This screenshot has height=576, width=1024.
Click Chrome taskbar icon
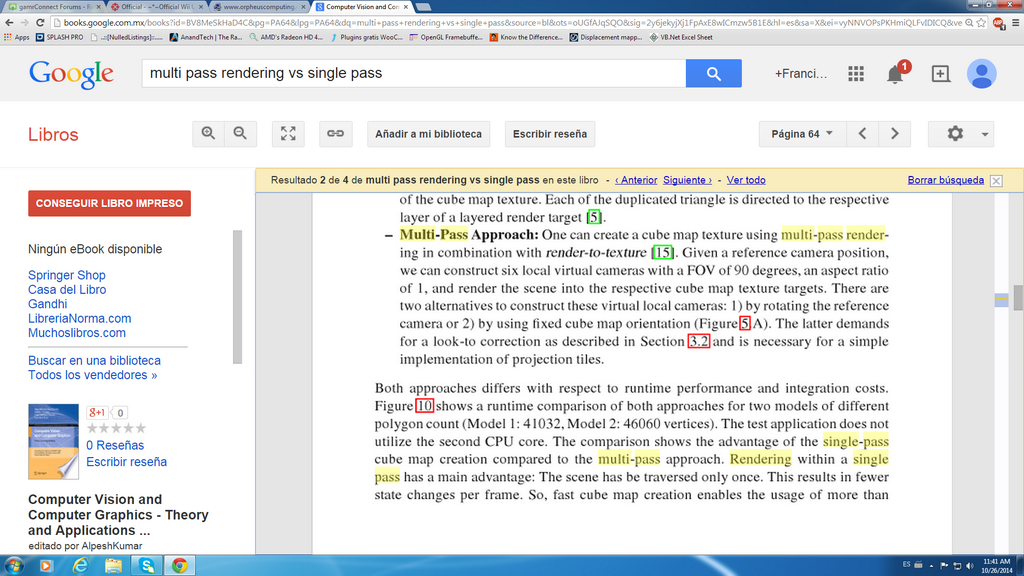click(x=180, y=566)
